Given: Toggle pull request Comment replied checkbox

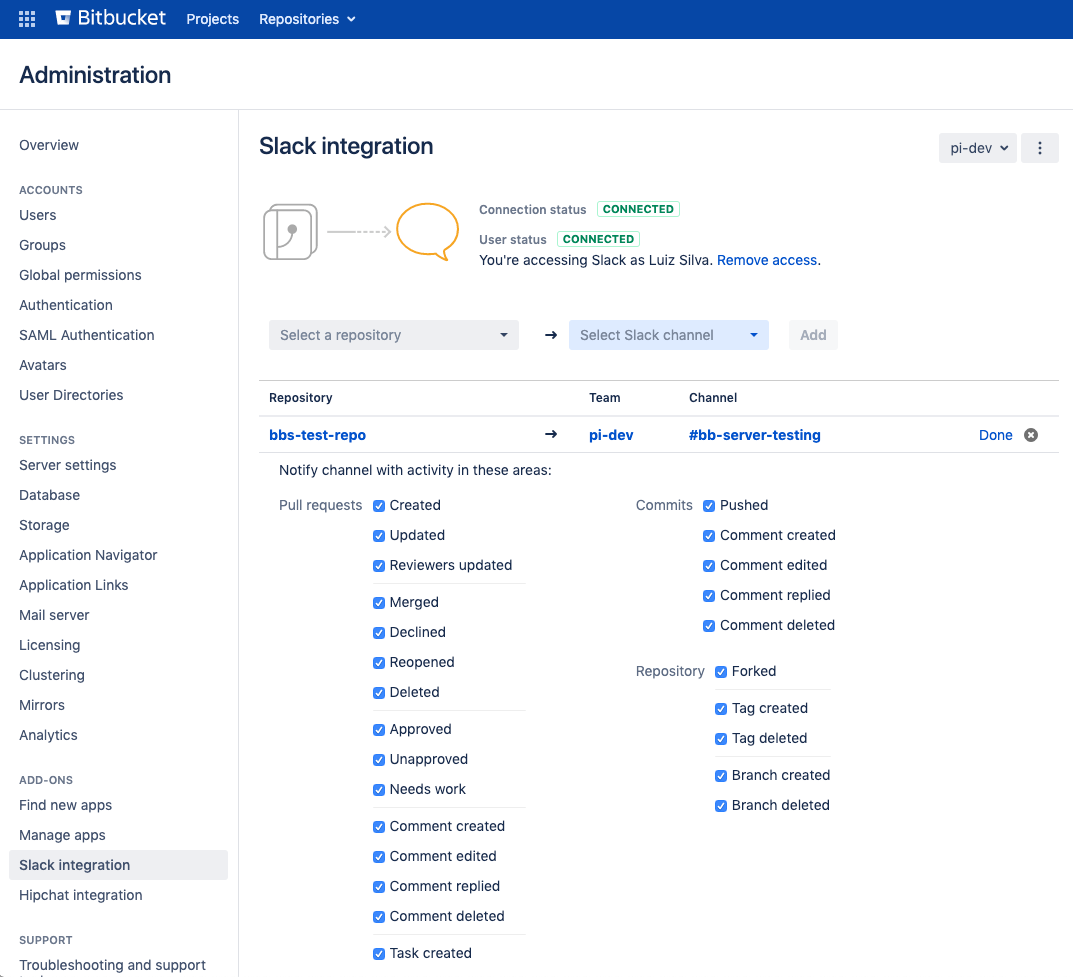Looking at the screenshot, I should click(378, 887).
